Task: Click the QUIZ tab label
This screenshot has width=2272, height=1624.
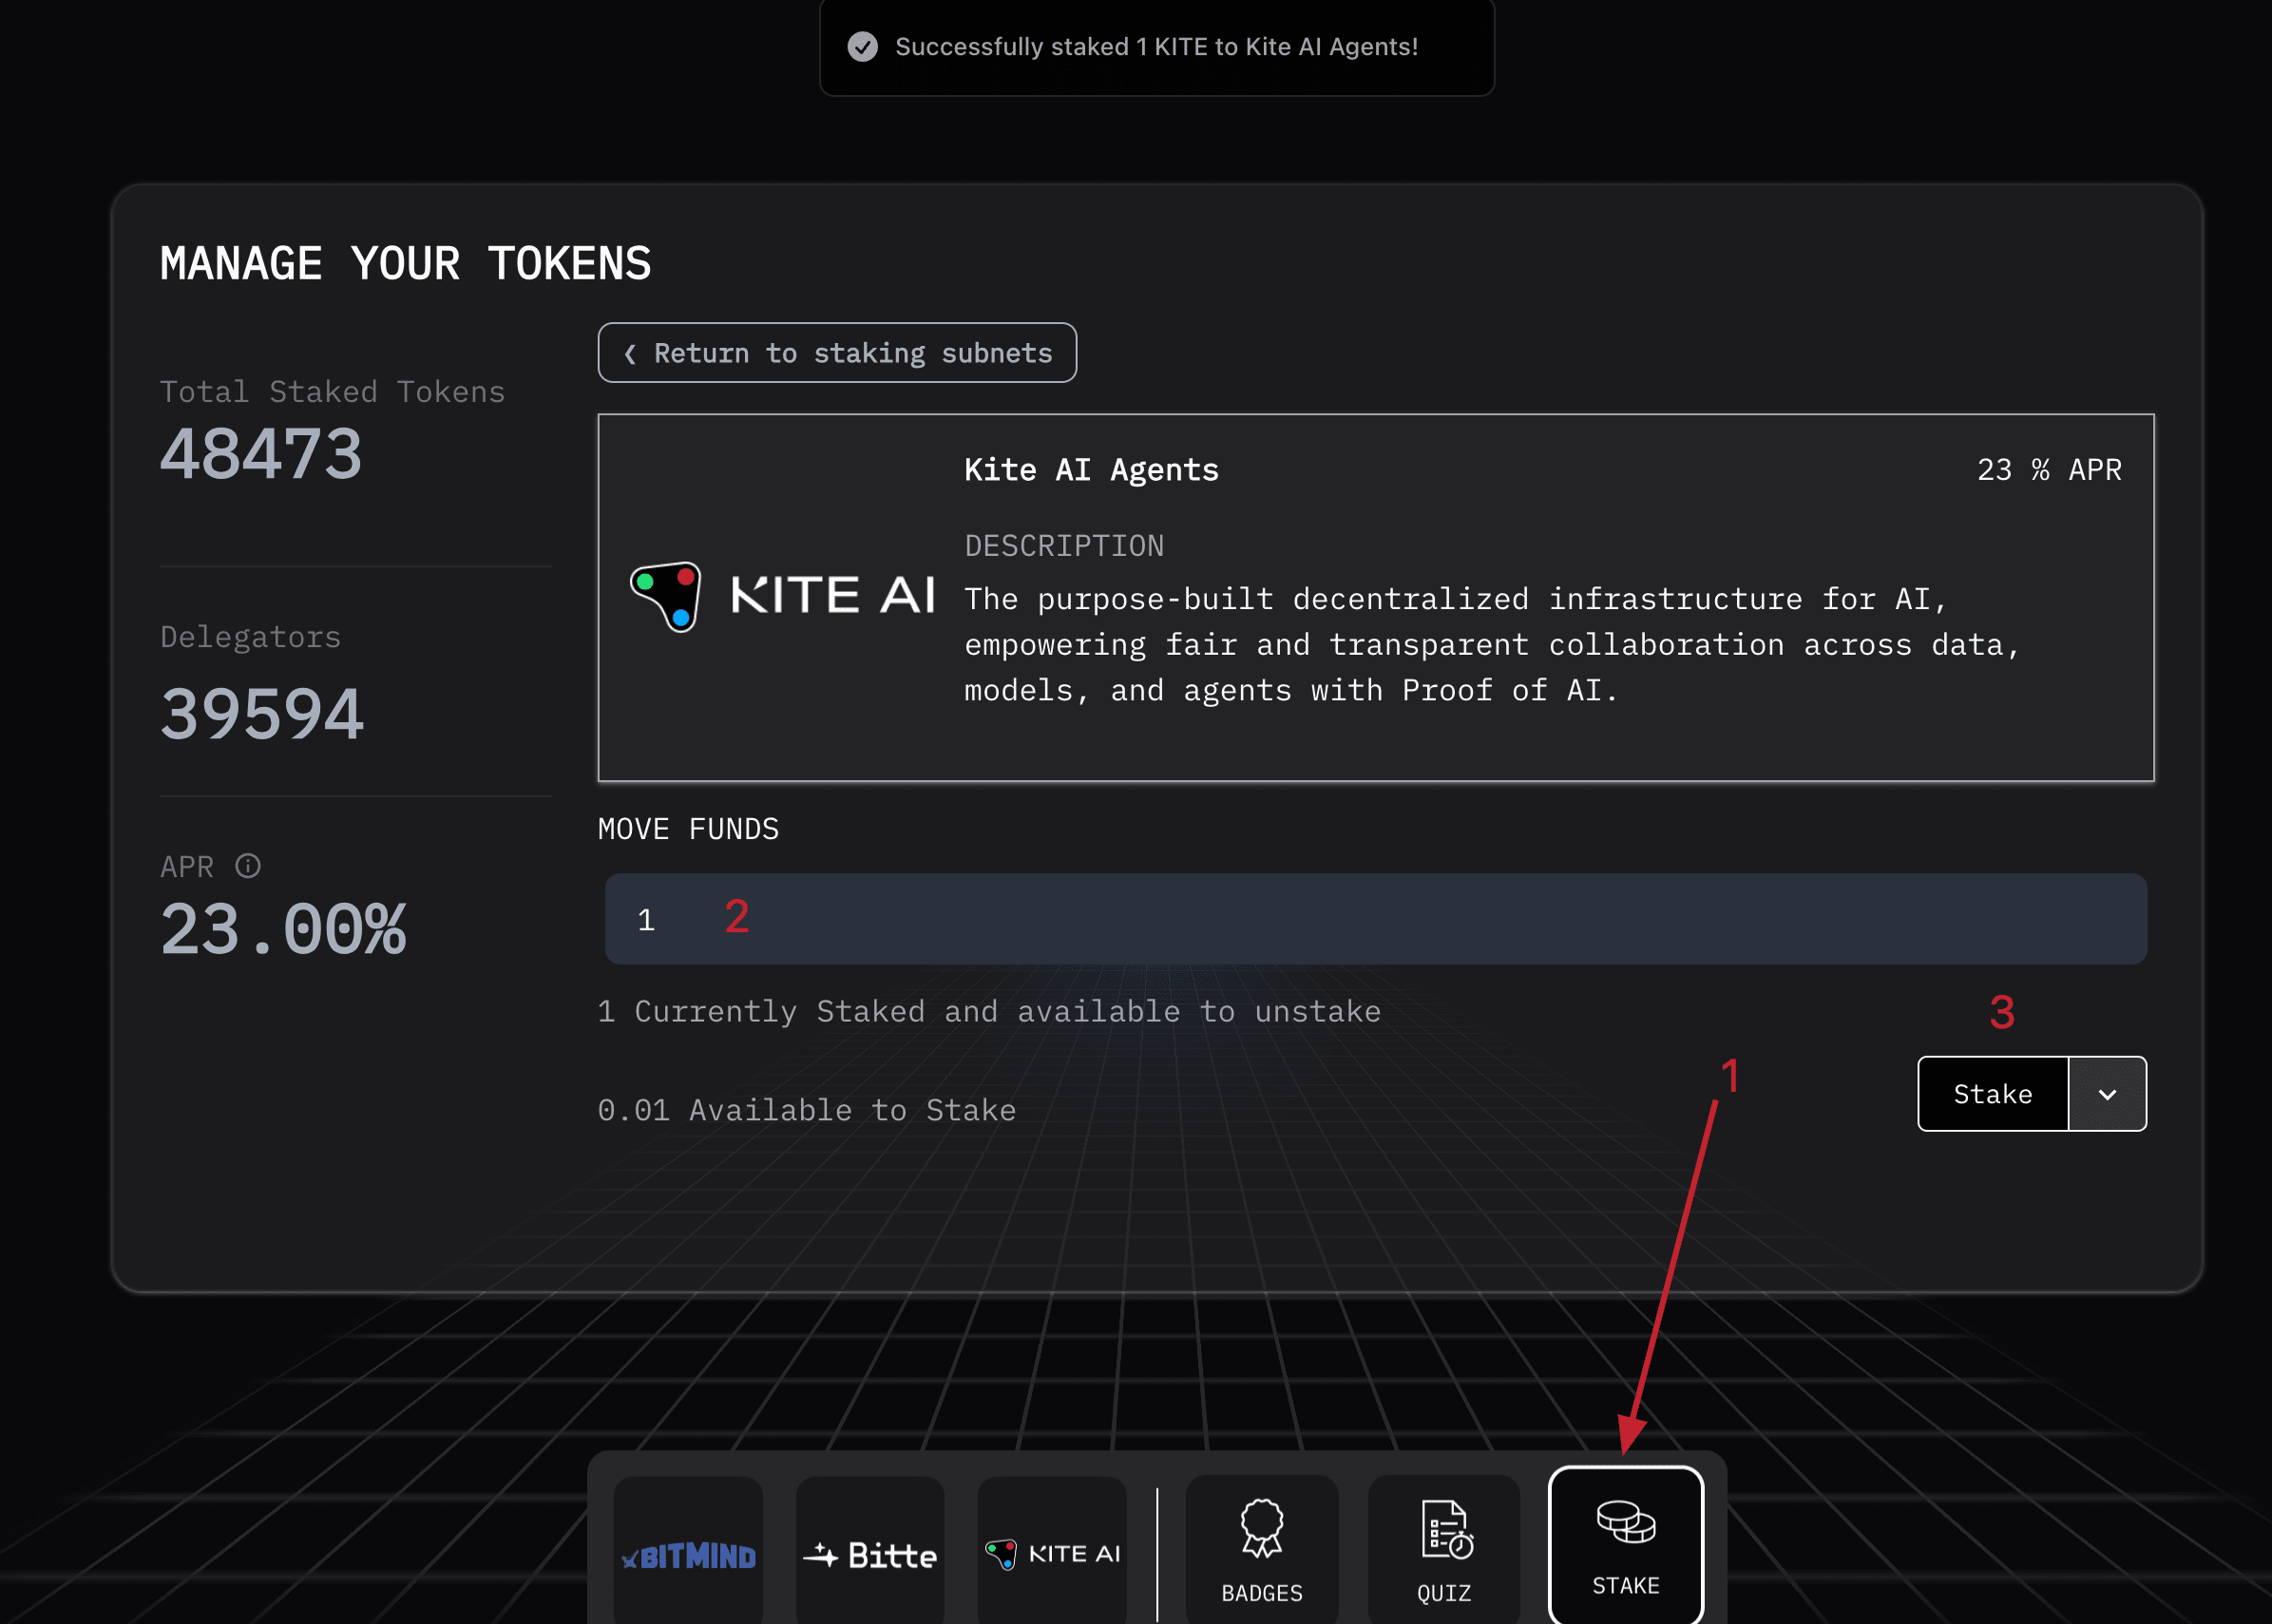Action: (1444, 1593)
